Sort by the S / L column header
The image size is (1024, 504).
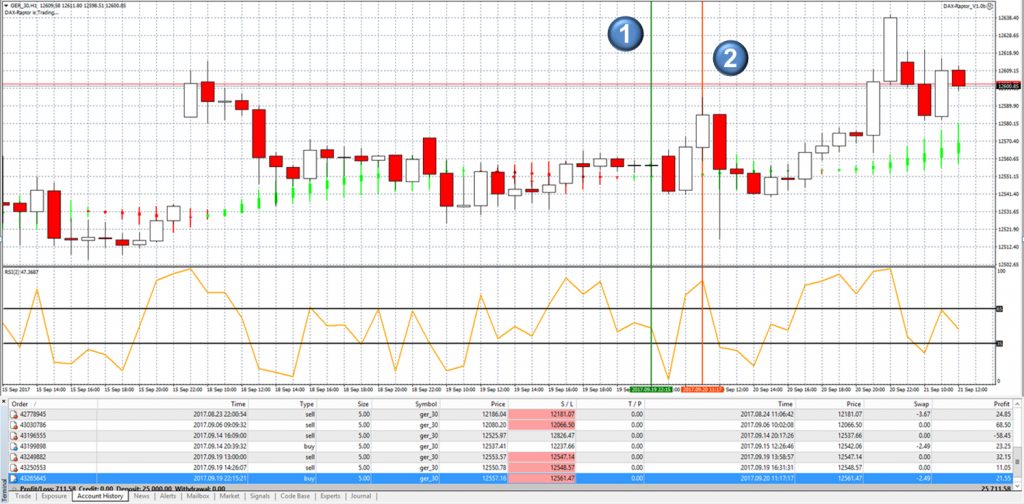542,404
